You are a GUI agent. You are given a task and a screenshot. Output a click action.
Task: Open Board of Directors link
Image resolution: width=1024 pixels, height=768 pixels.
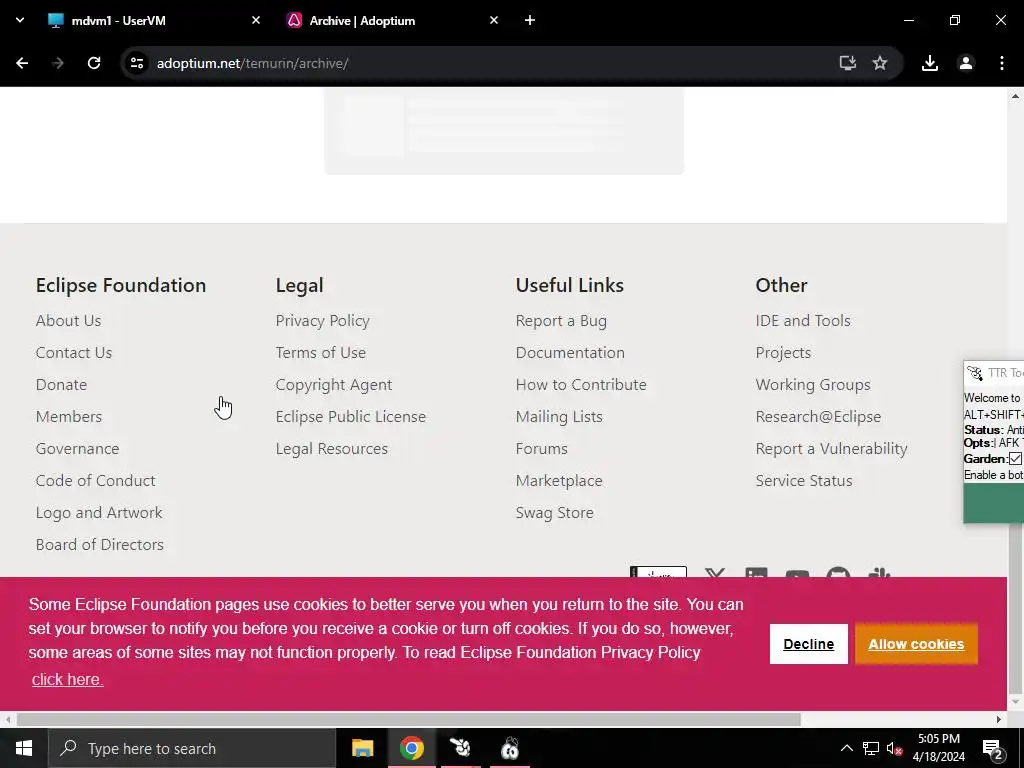pyautogui.click(x=100, y=545)
